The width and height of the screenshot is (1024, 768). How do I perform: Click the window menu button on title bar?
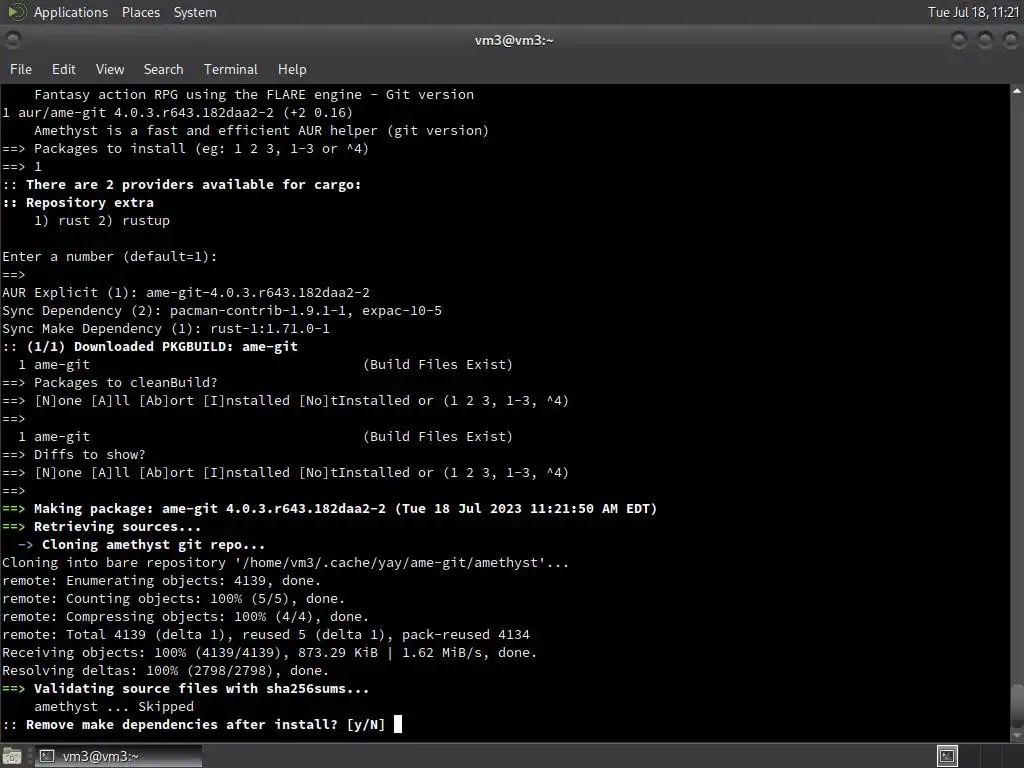tap(12, 40)
